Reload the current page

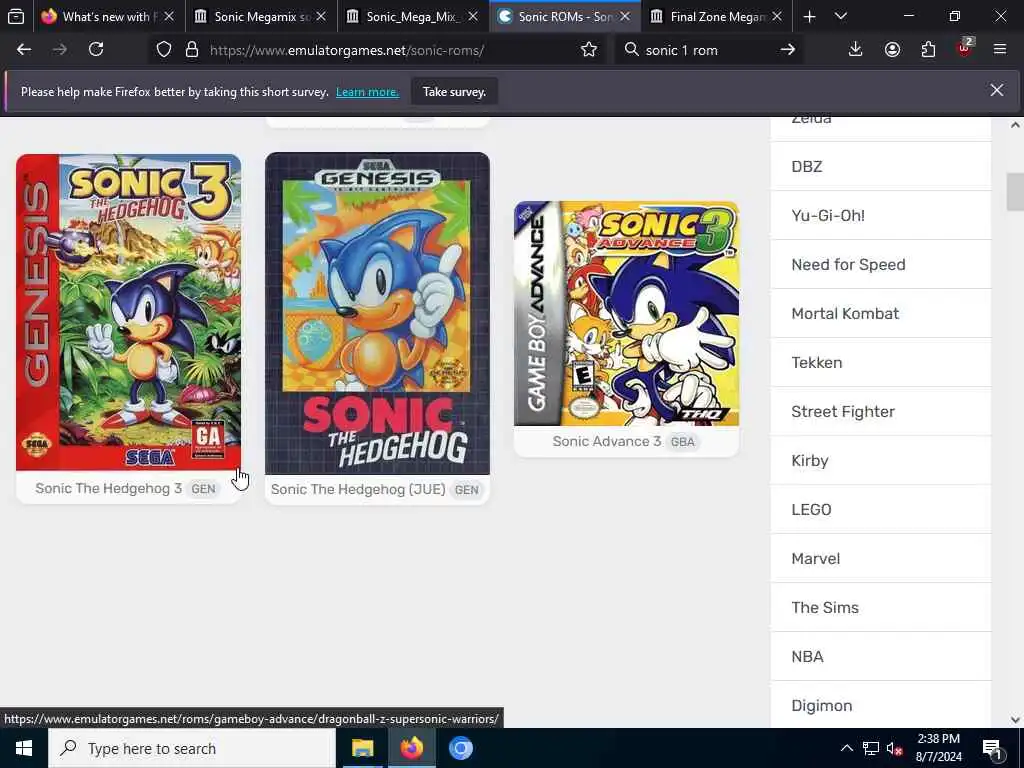(x=96, y=50)
